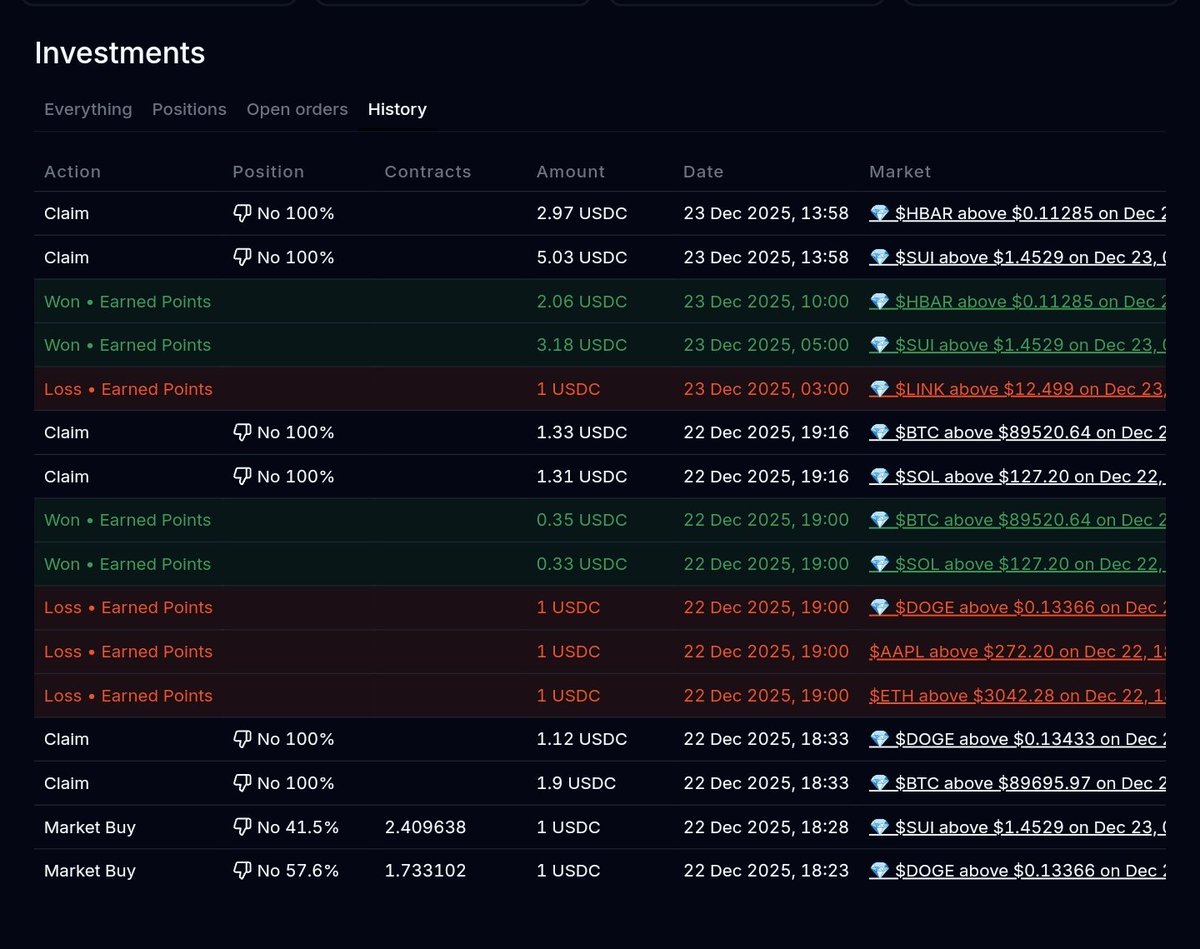
Task: Click contracts value 2.409638
Action: (x=425, y=827)
